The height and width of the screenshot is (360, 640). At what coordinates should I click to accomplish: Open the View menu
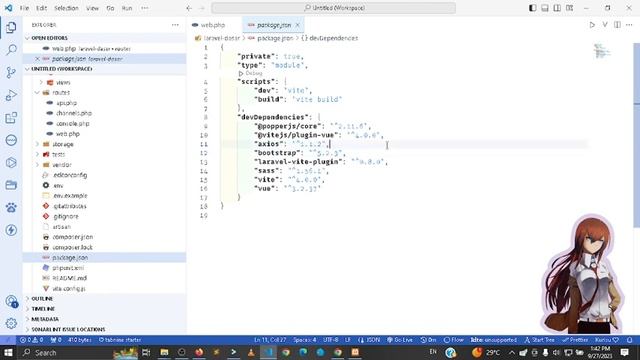pos(93,8)
